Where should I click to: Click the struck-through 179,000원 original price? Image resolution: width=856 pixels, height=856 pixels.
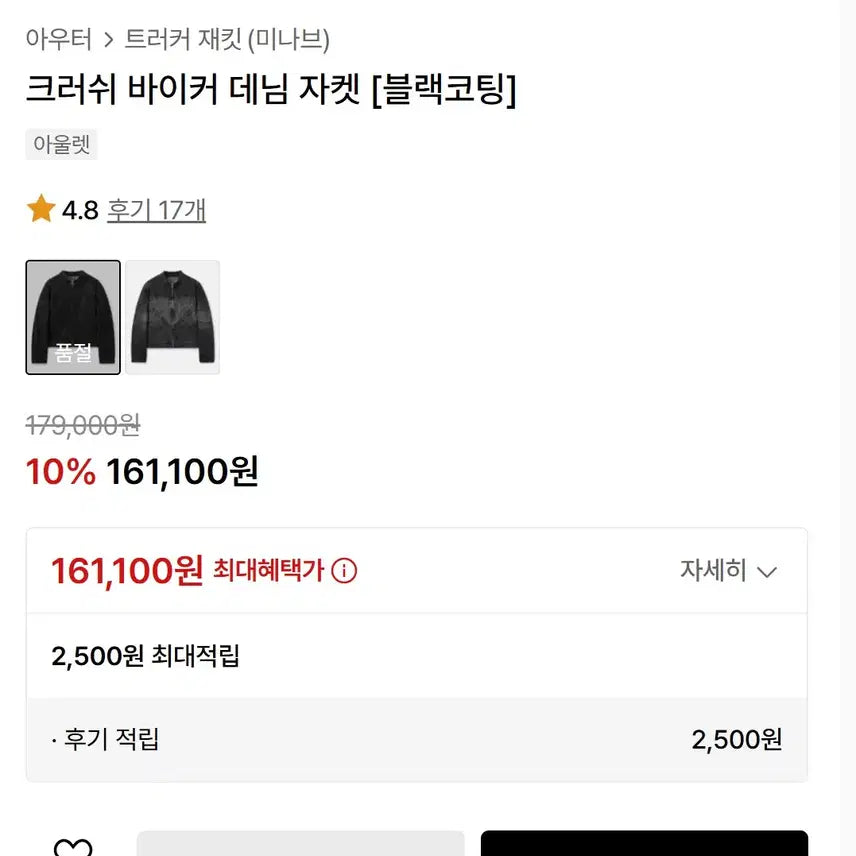pos(83,425)
